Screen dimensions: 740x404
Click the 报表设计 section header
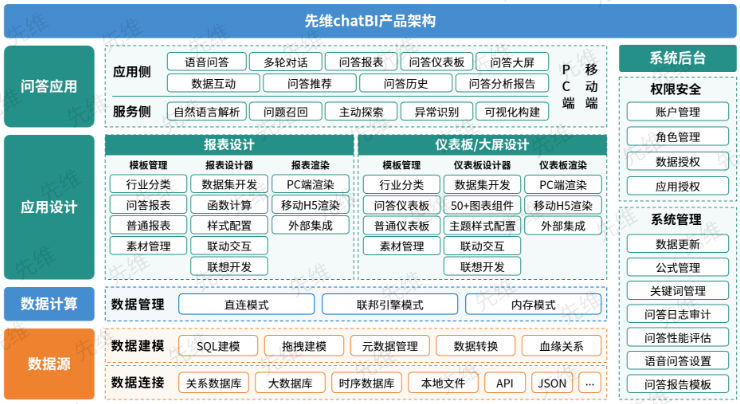229,145
